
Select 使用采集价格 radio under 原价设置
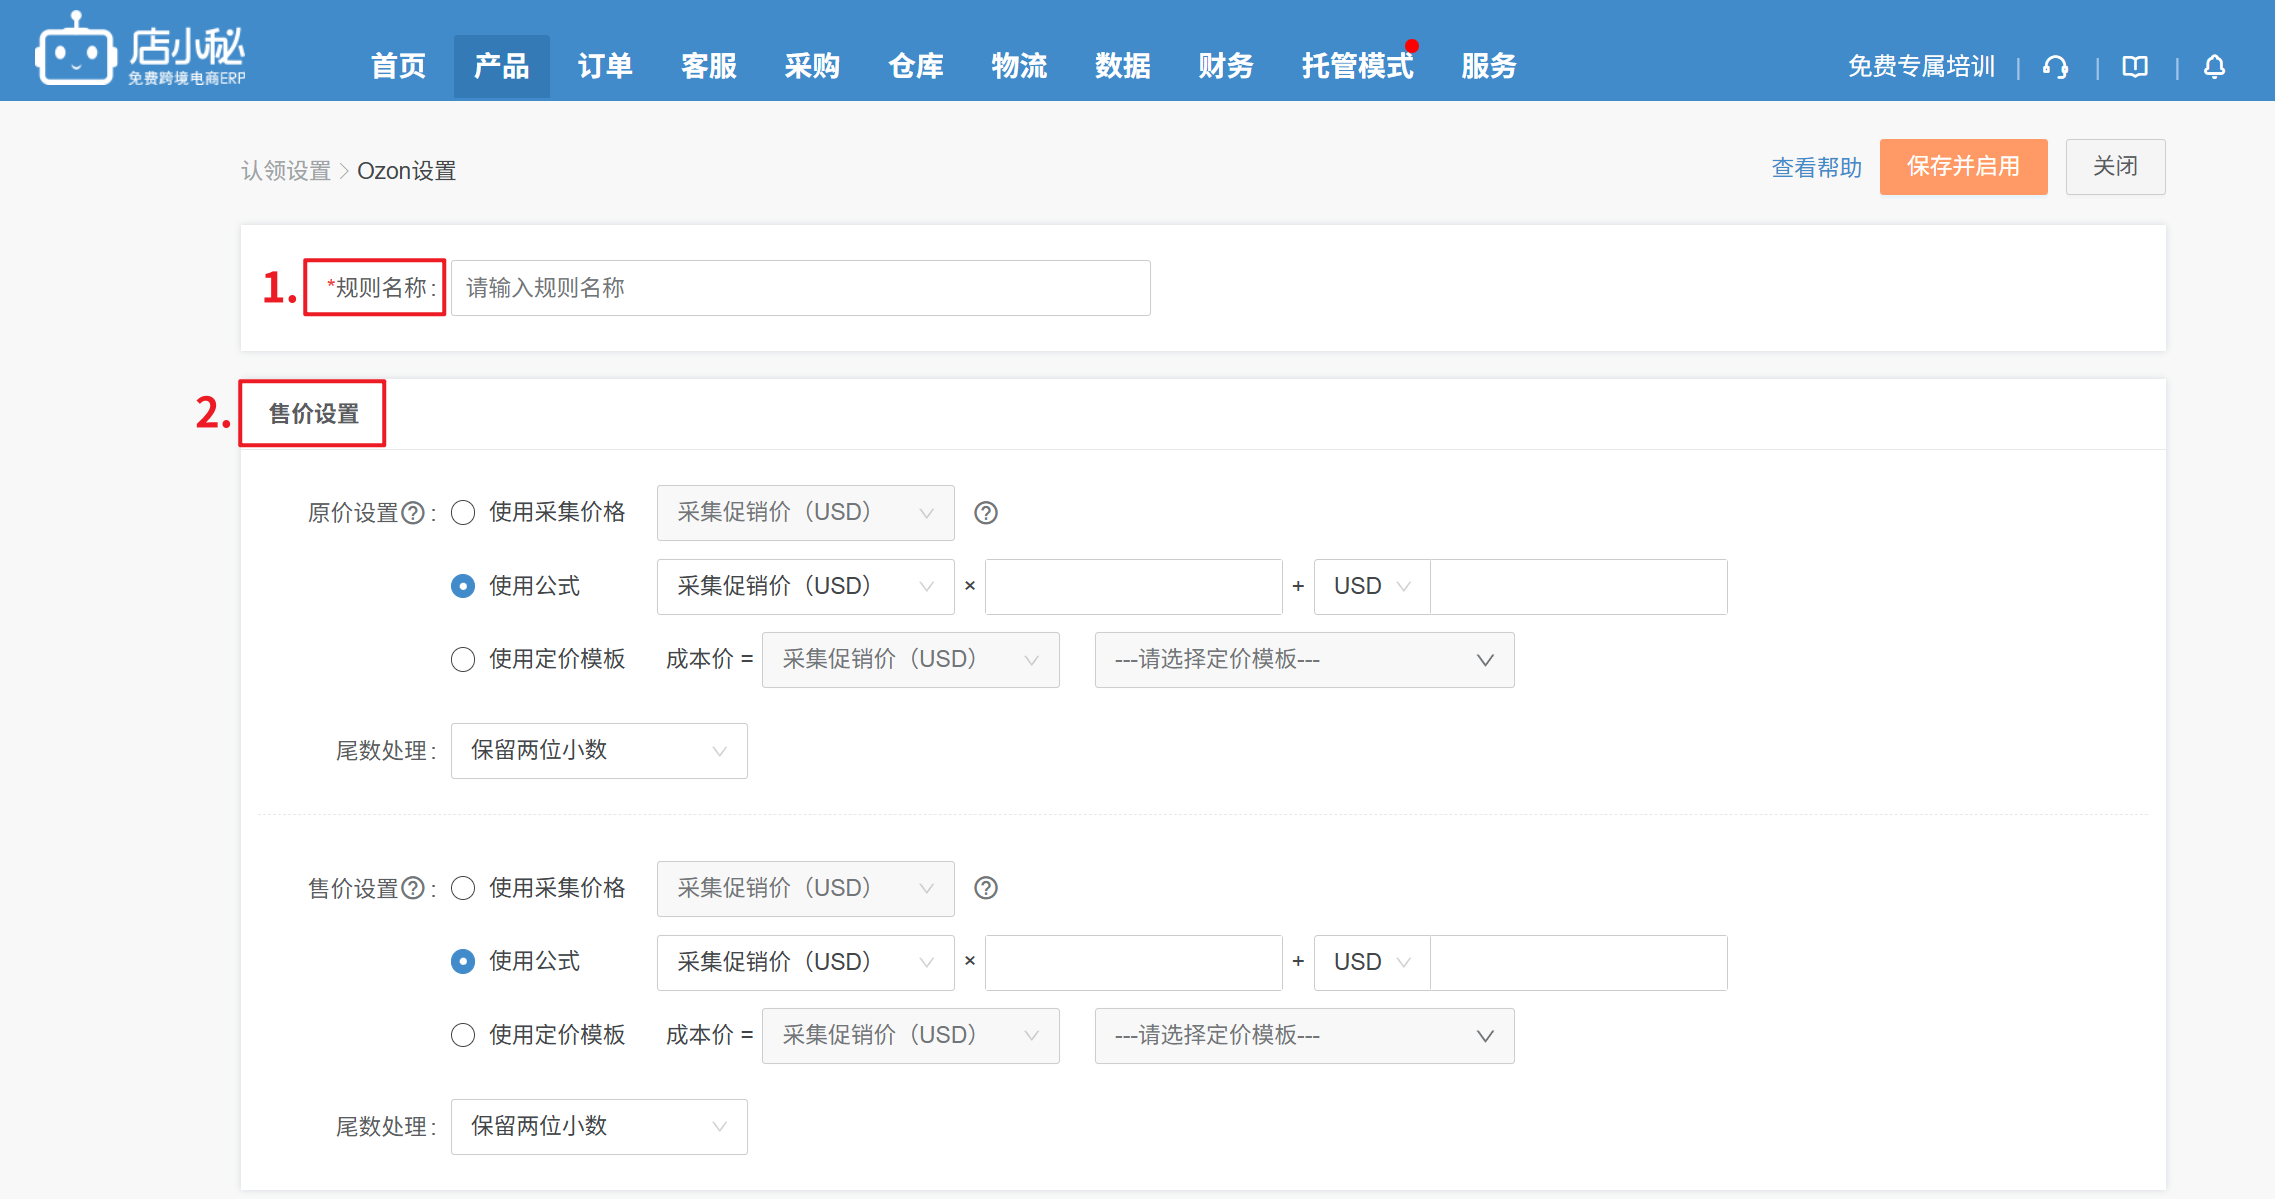[x=463, y=513]
